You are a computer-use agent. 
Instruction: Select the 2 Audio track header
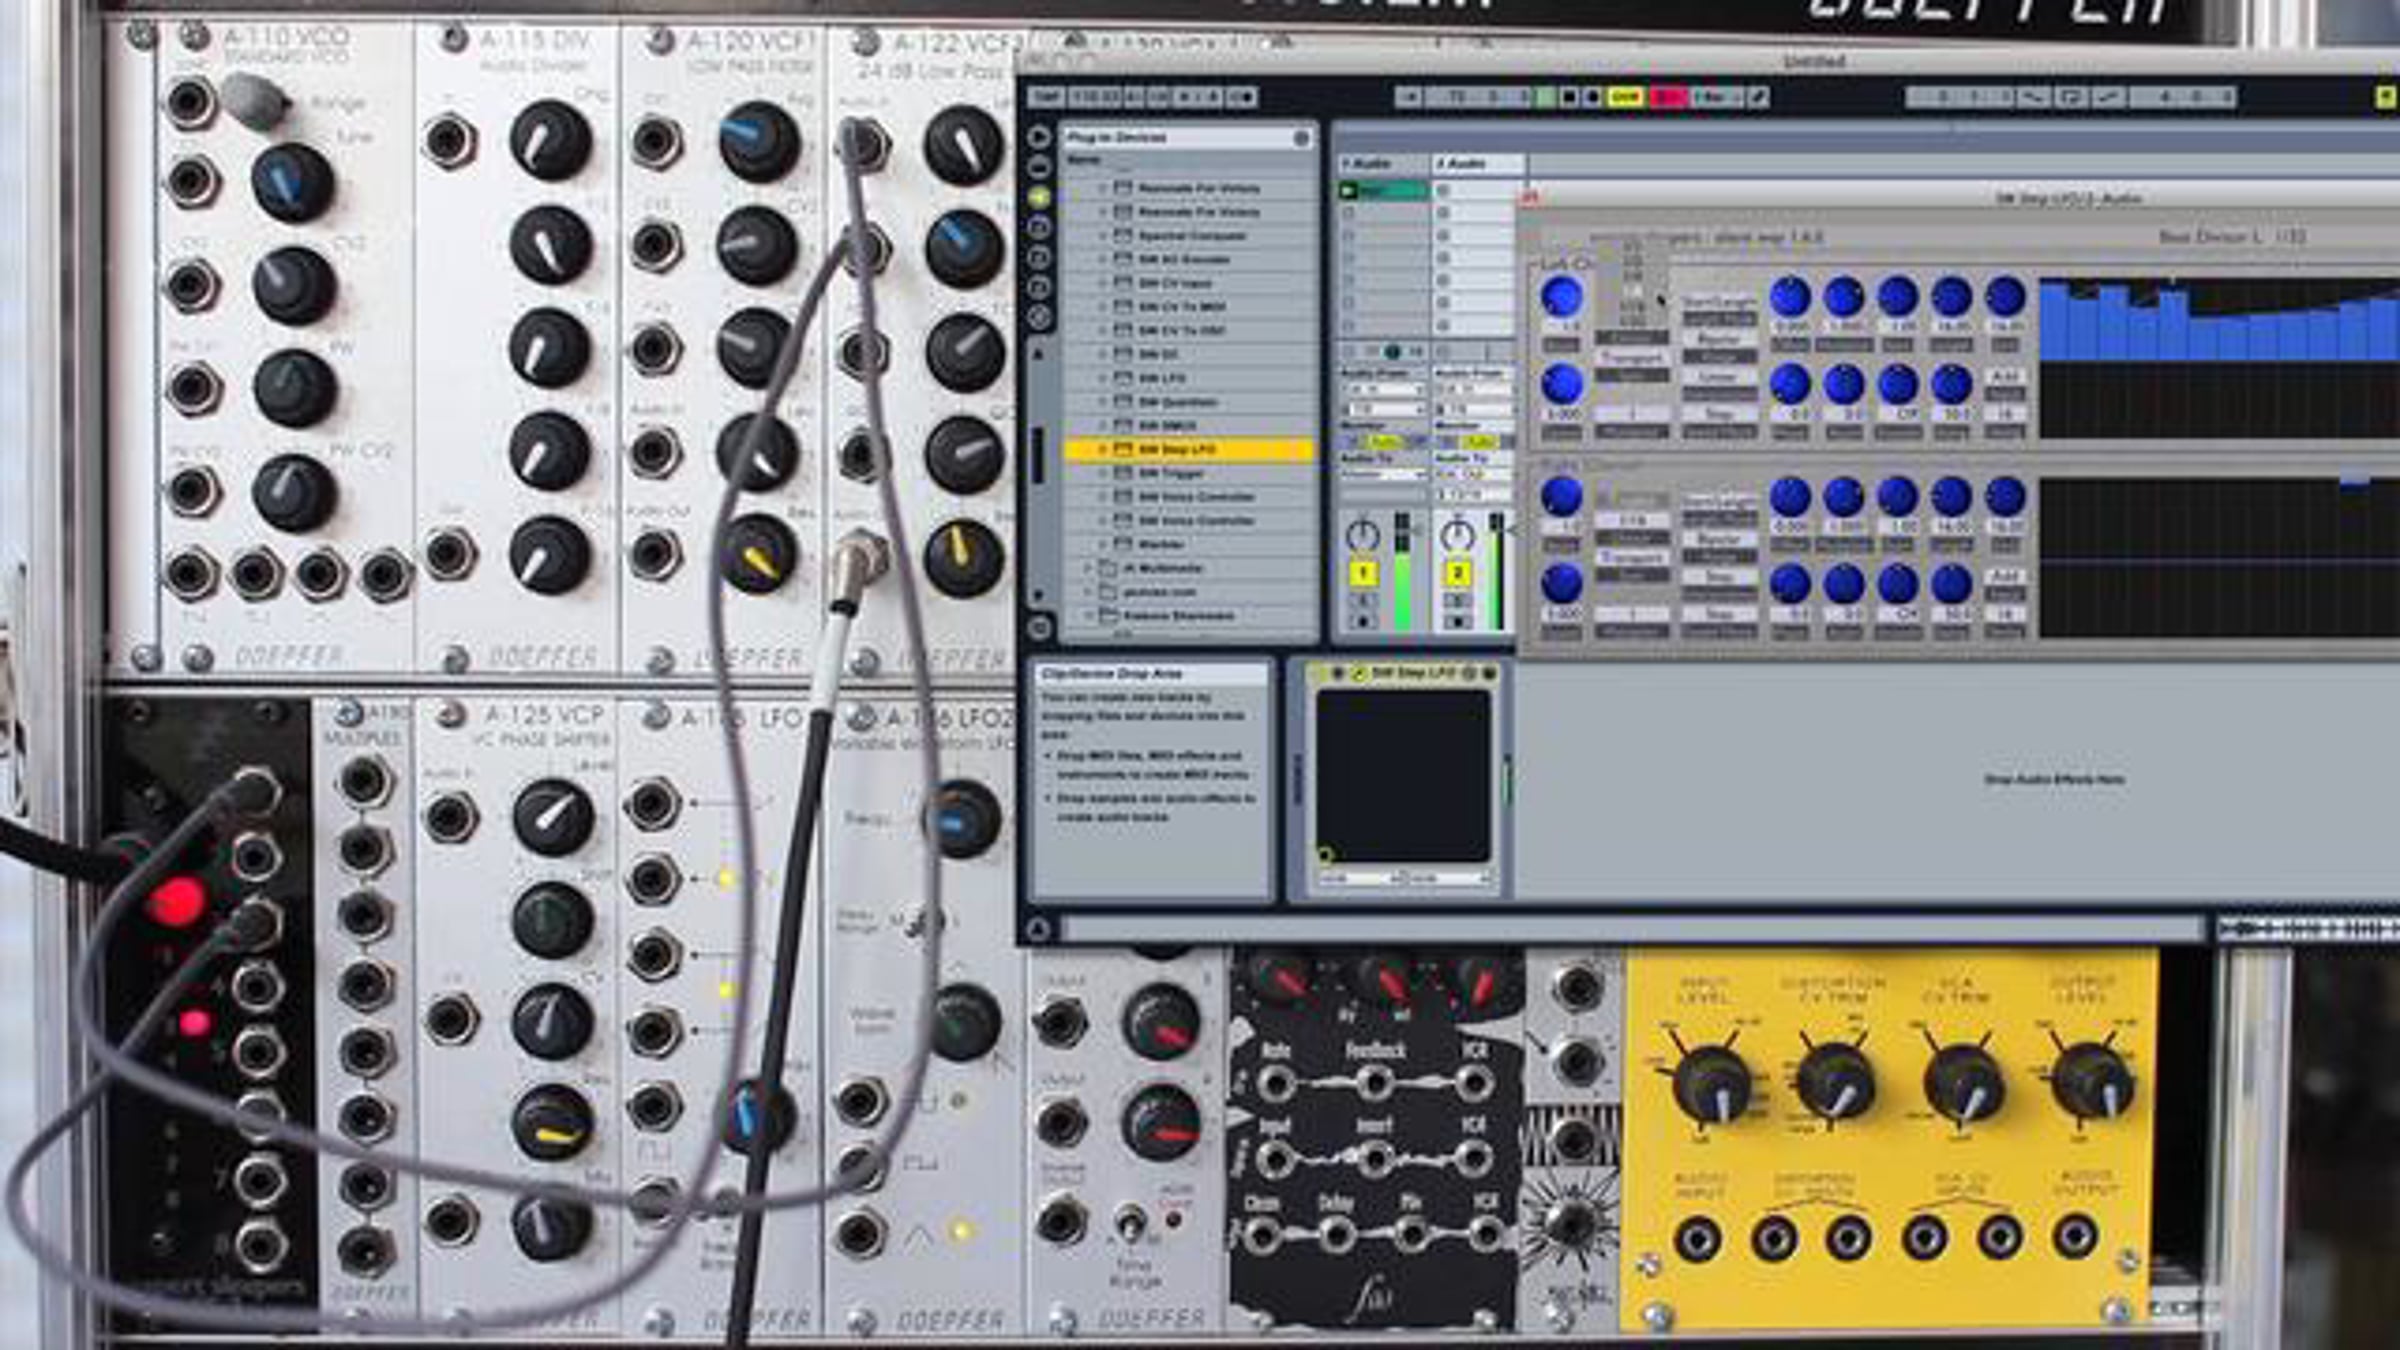(1478, 163)
